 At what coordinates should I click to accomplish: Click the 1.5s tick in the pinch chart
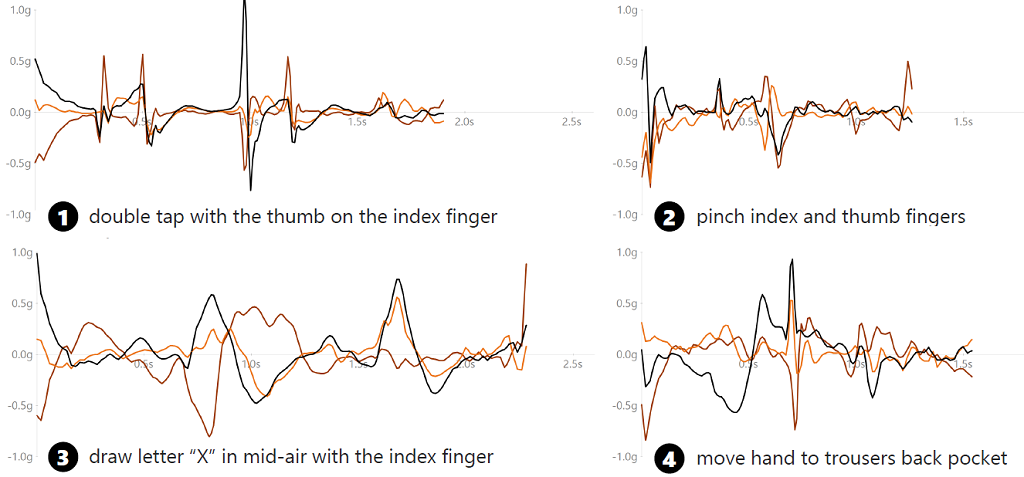[962, 121]
